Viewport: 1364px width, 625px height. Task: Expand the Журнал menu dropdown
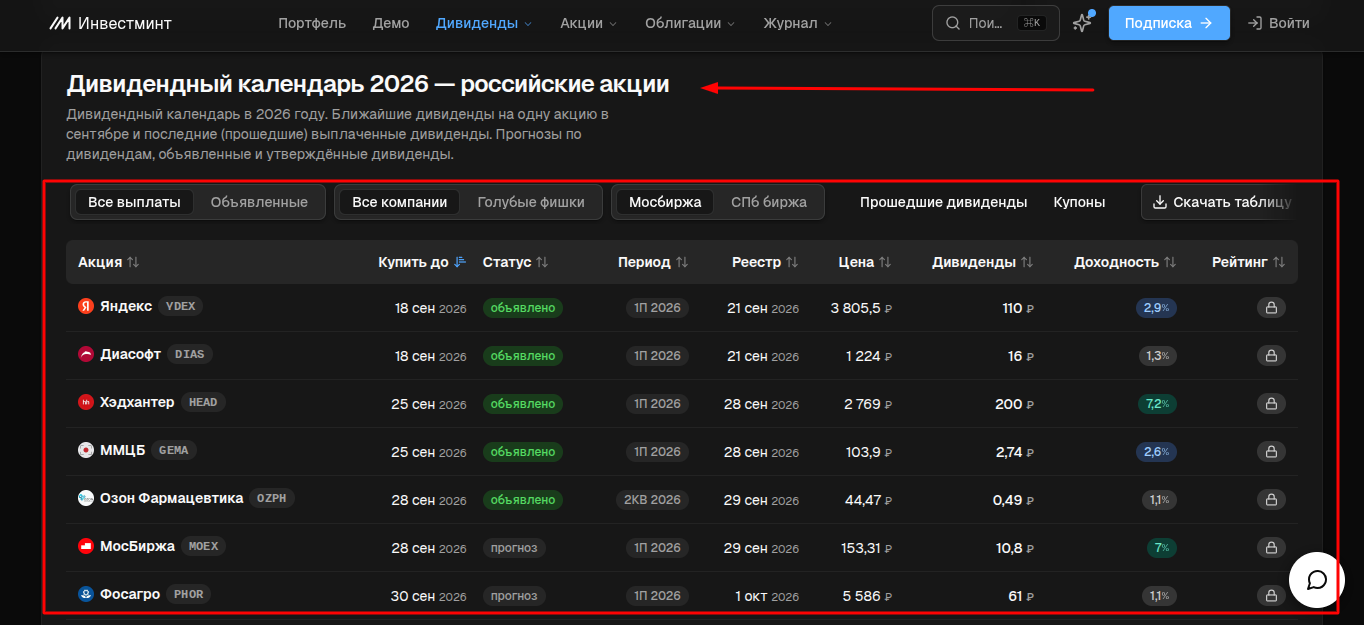coord(797,23)
